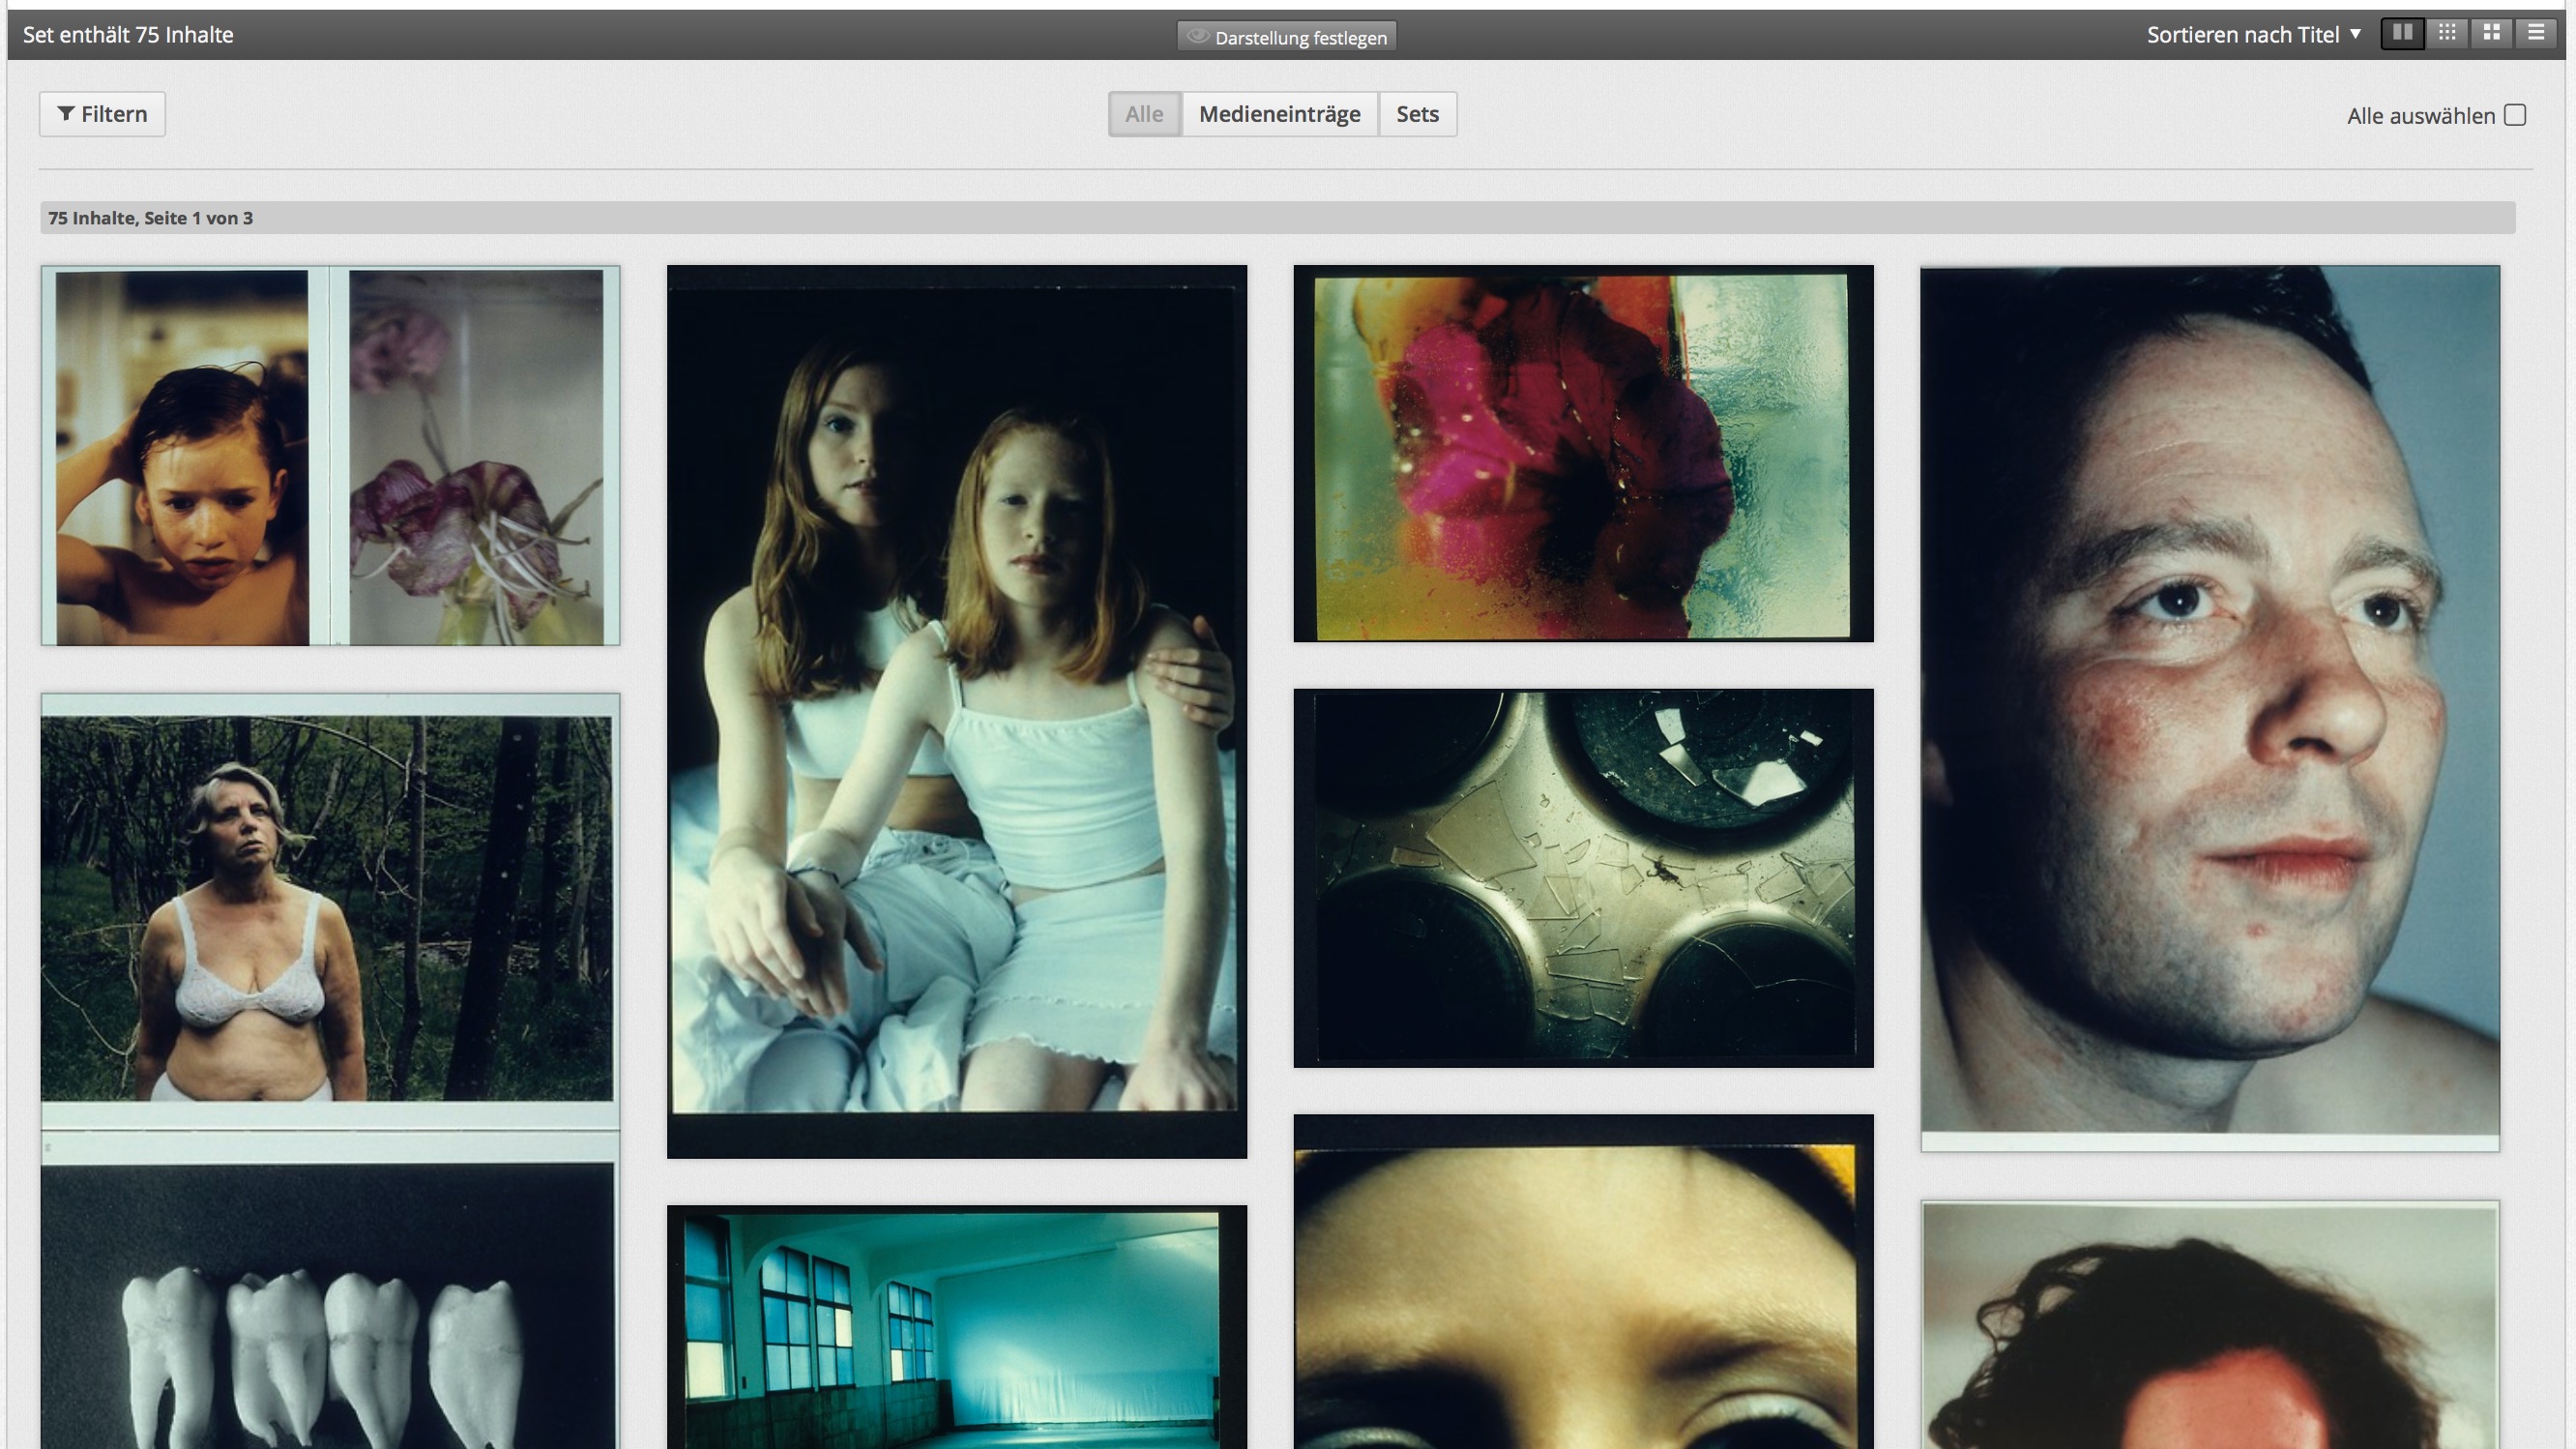2576x1449 pixels.
Task: Open Sortieren nach Titel dropdown
Action: point(2253,35)
